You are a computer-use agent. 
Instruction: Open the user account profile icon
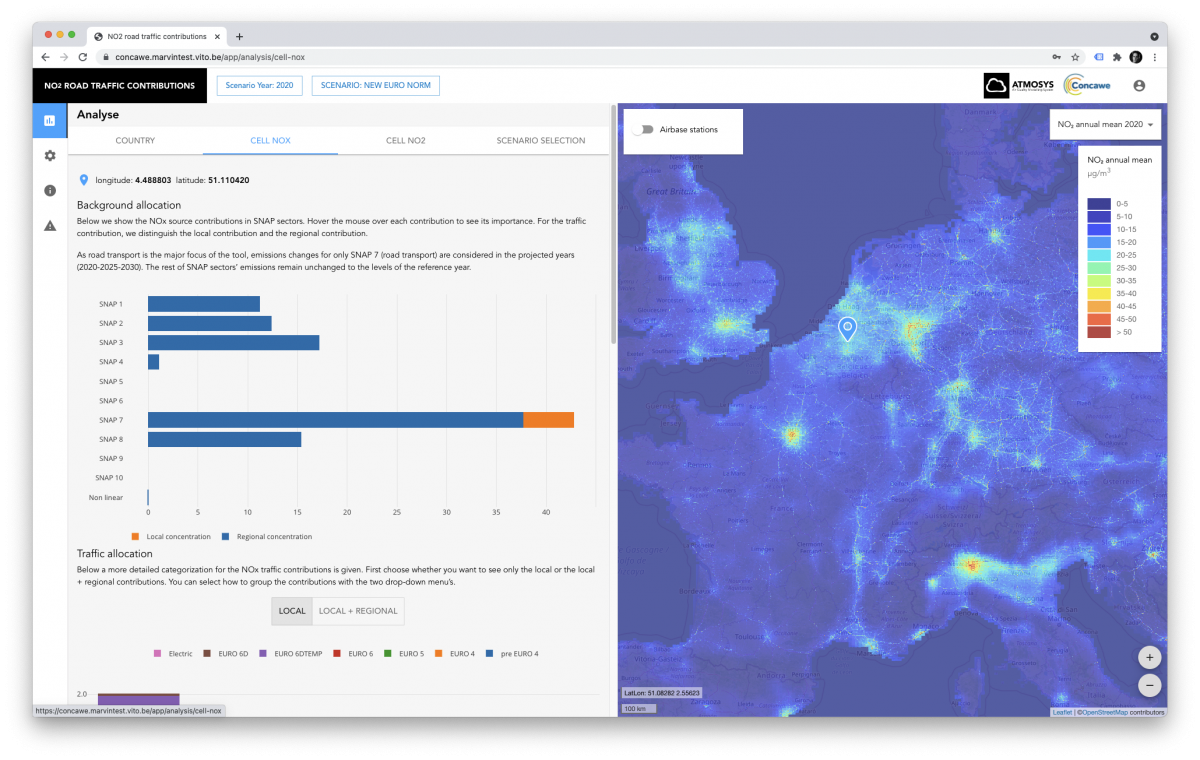tap(1139, 86)
